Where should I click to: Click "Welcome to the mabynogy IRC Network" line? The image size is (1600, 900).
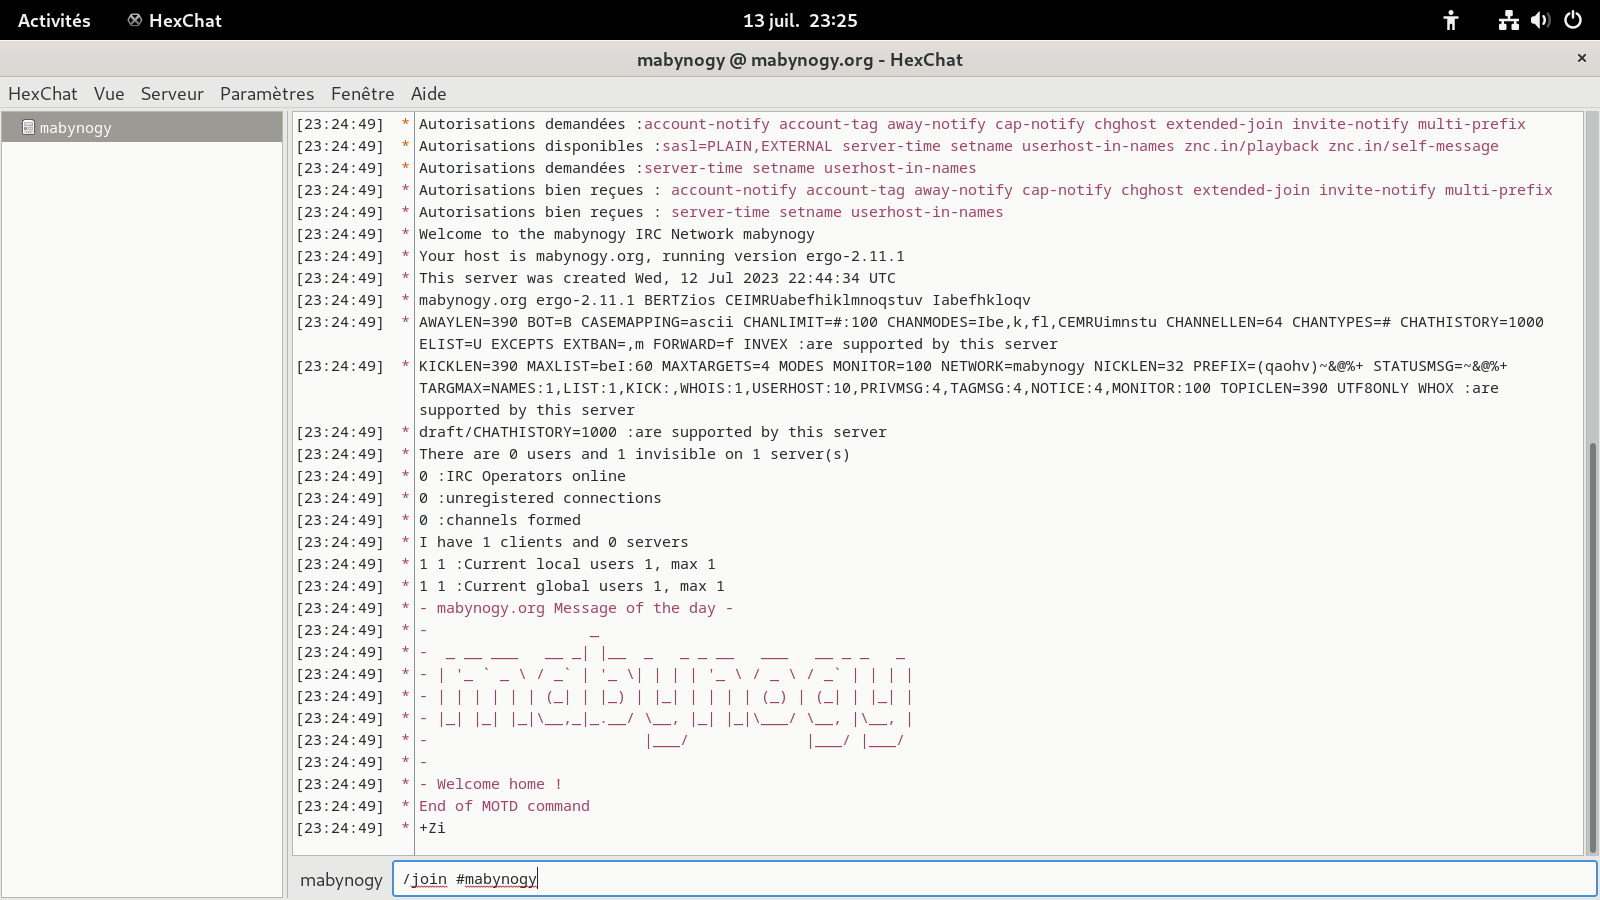(617, 234)
